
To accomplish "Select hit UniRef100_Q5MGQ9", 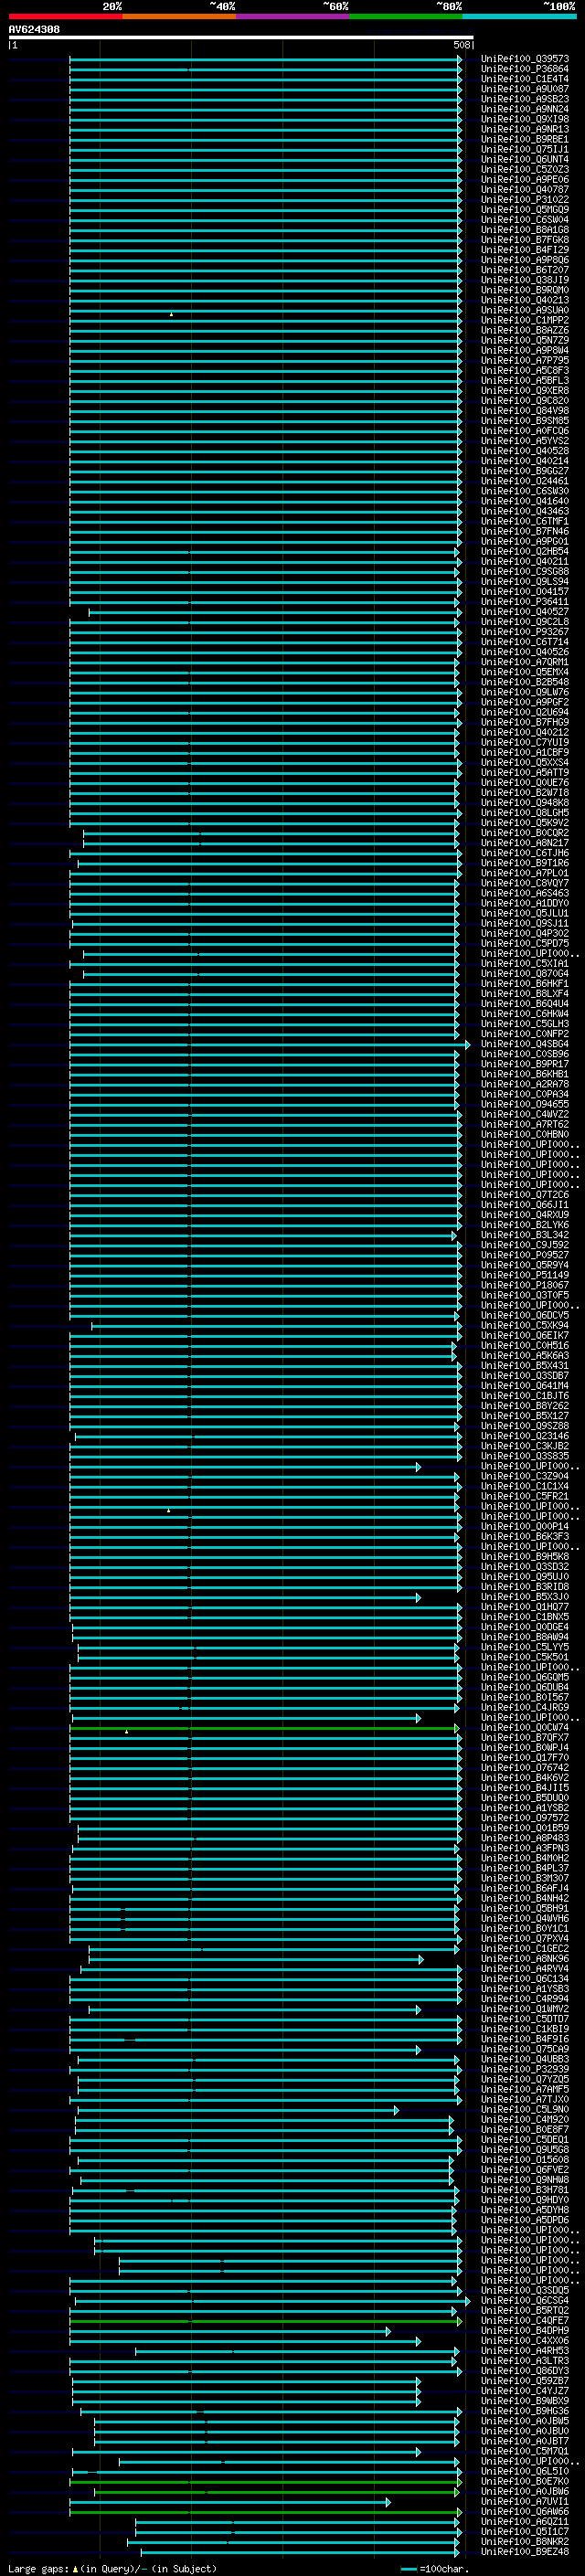I will click(x=525, y=209).
